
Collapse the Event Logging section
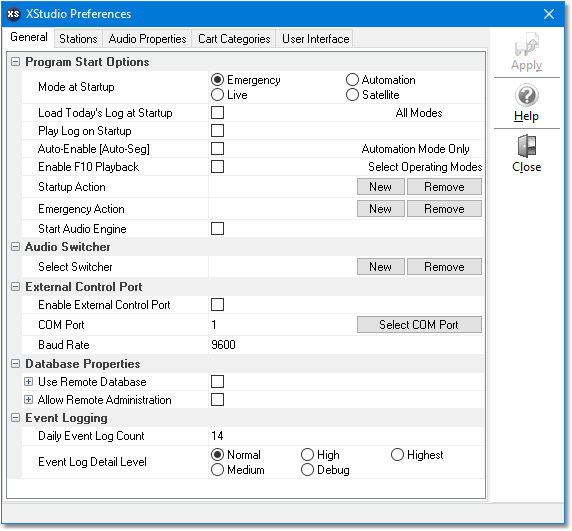click(15, 418)
